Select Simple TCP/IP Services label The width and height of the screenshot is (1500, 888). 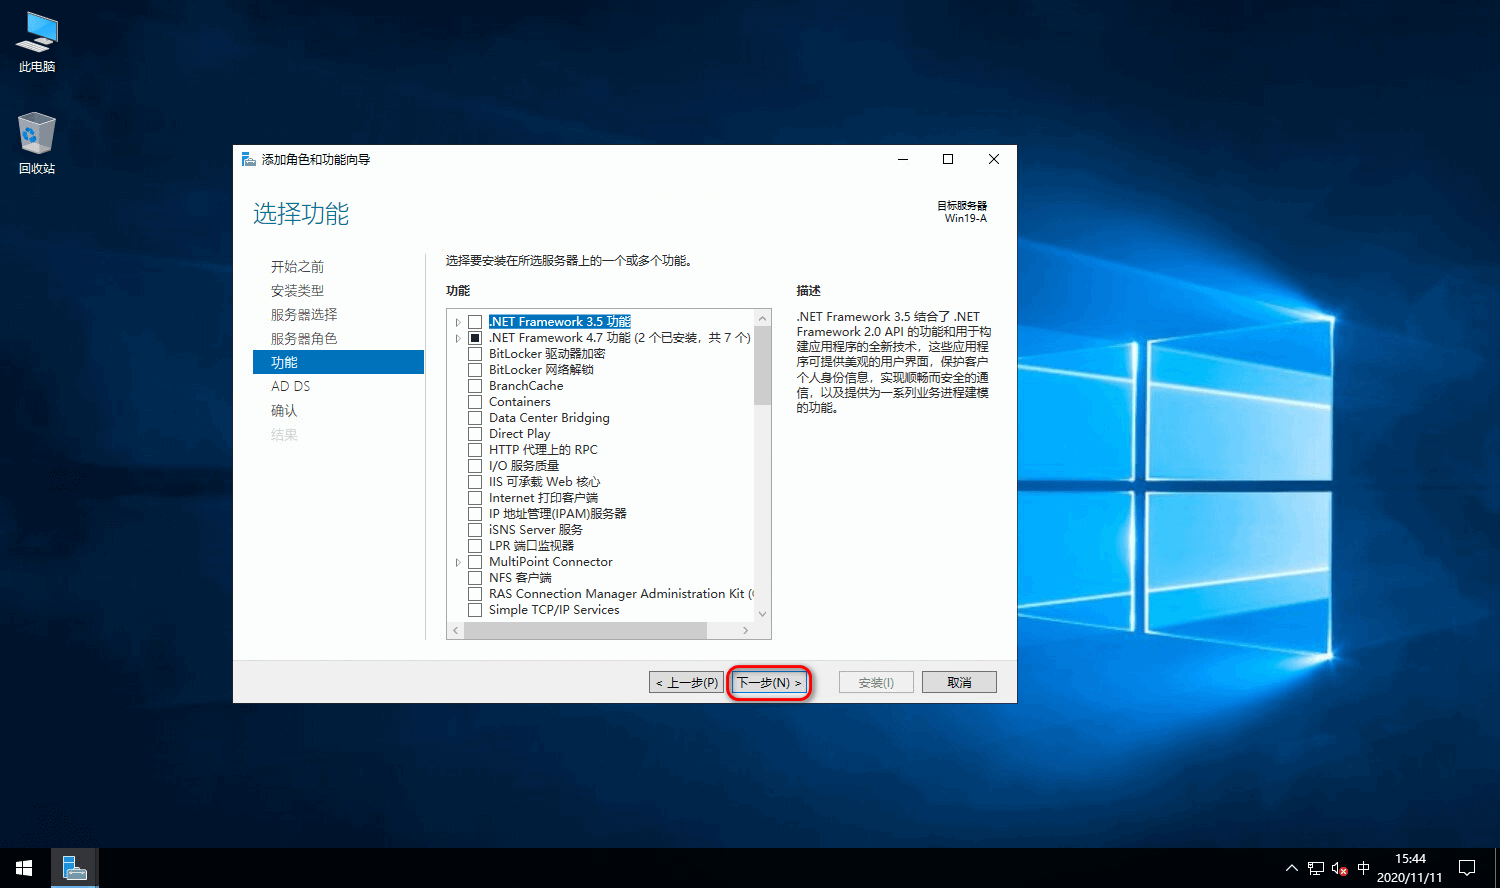coord(554,610)
